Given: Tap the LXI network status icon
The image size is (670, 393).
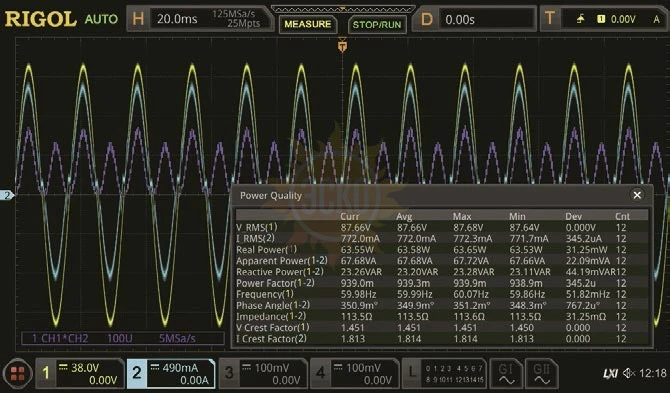Looking at the screenshot, I should click(611, 374).
